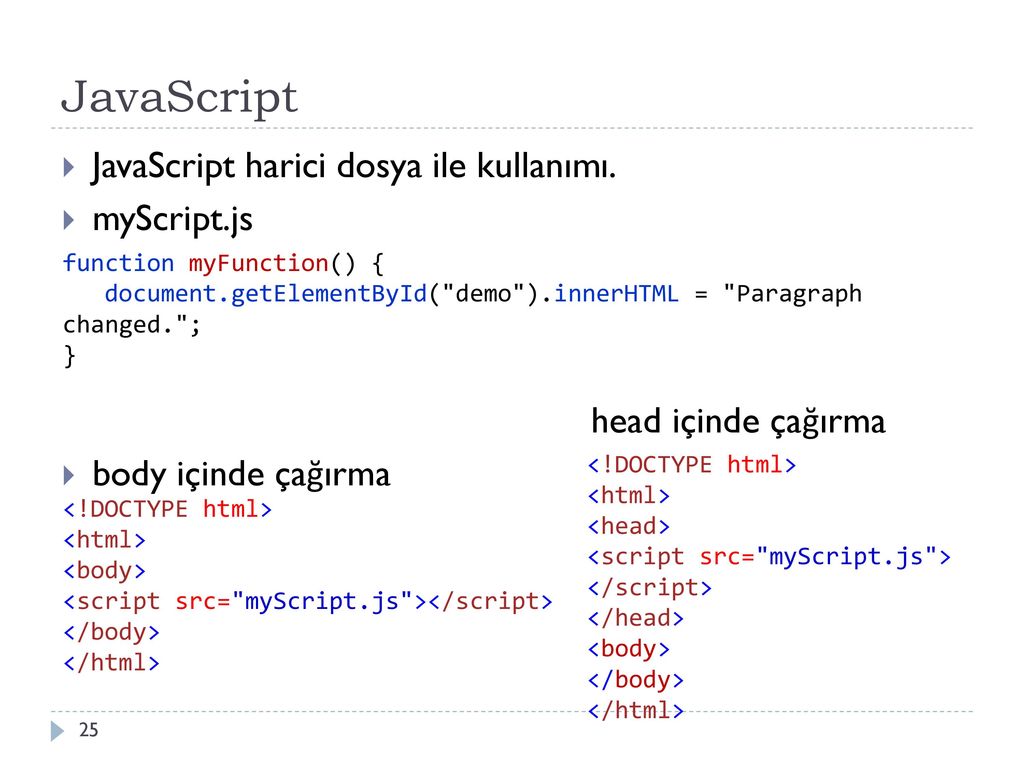Click '</body>' tag in left example

click(x=111, y=632)
